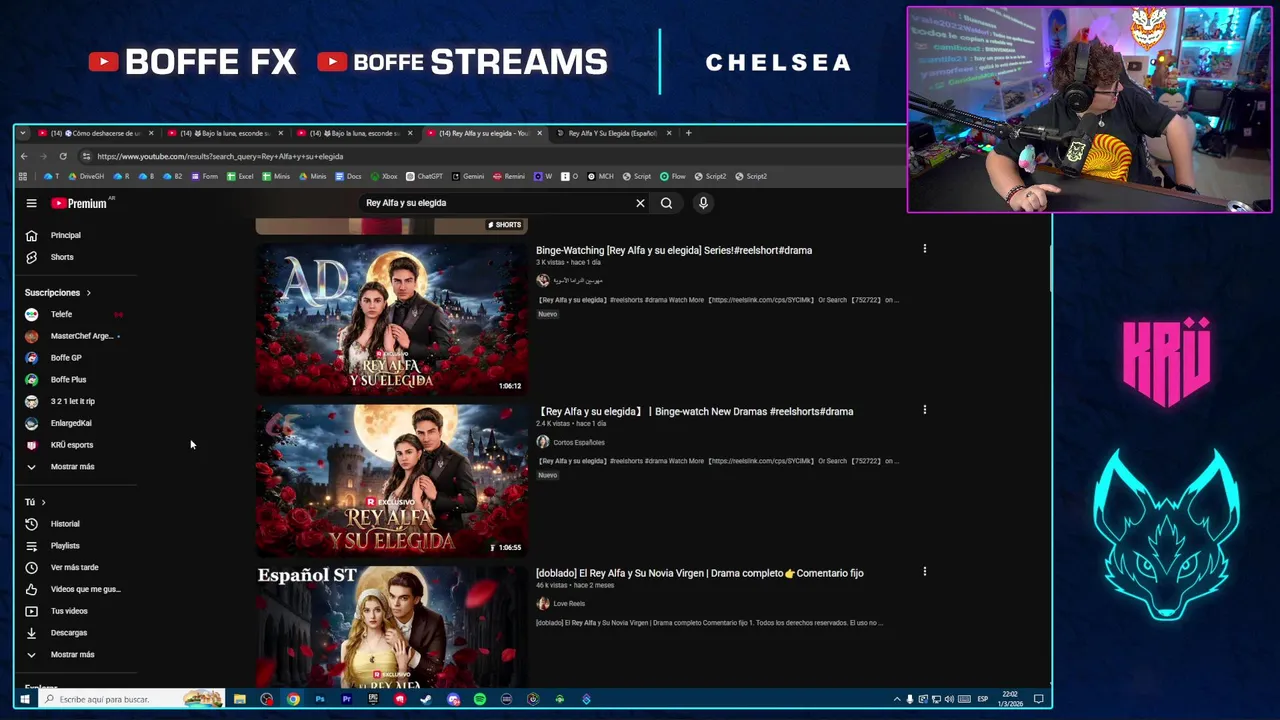
Task: Open the Xbox bookmark
Action: (384, 176)
